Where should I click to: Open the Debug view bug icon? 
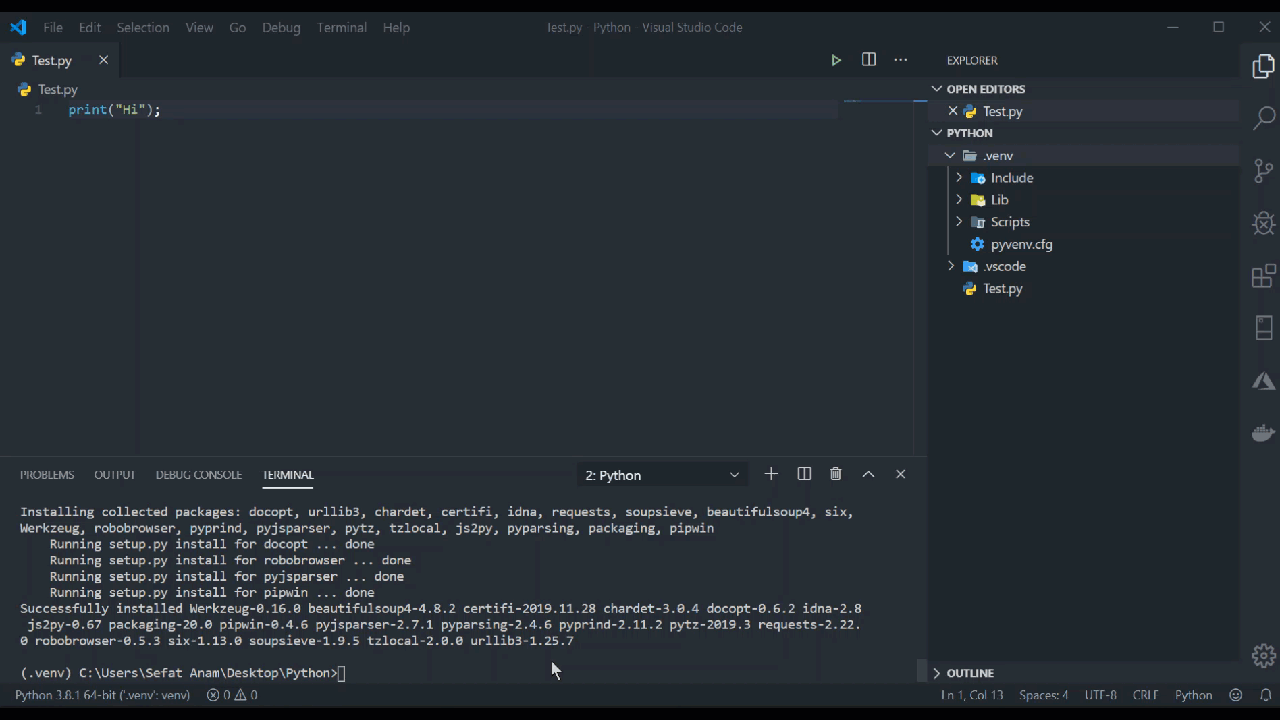pyautogui.click(x=1264, y=223)
